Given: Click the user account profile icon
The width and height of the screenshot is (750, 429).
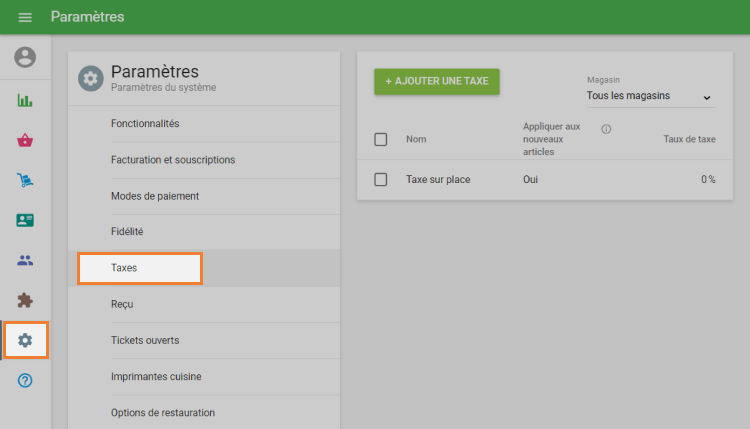Looking at the screenshot, I should pos(25,58).
